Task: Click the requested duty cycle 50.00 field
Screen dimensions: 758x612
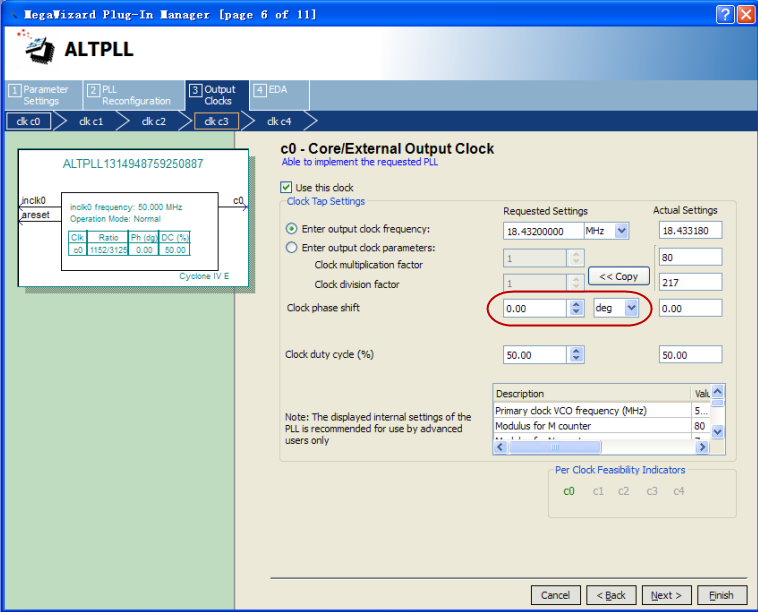Action: (535, 355)
